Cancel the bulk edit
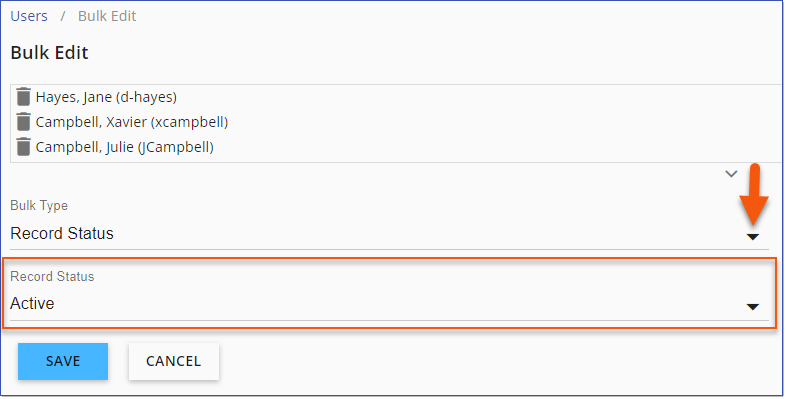 173,361
